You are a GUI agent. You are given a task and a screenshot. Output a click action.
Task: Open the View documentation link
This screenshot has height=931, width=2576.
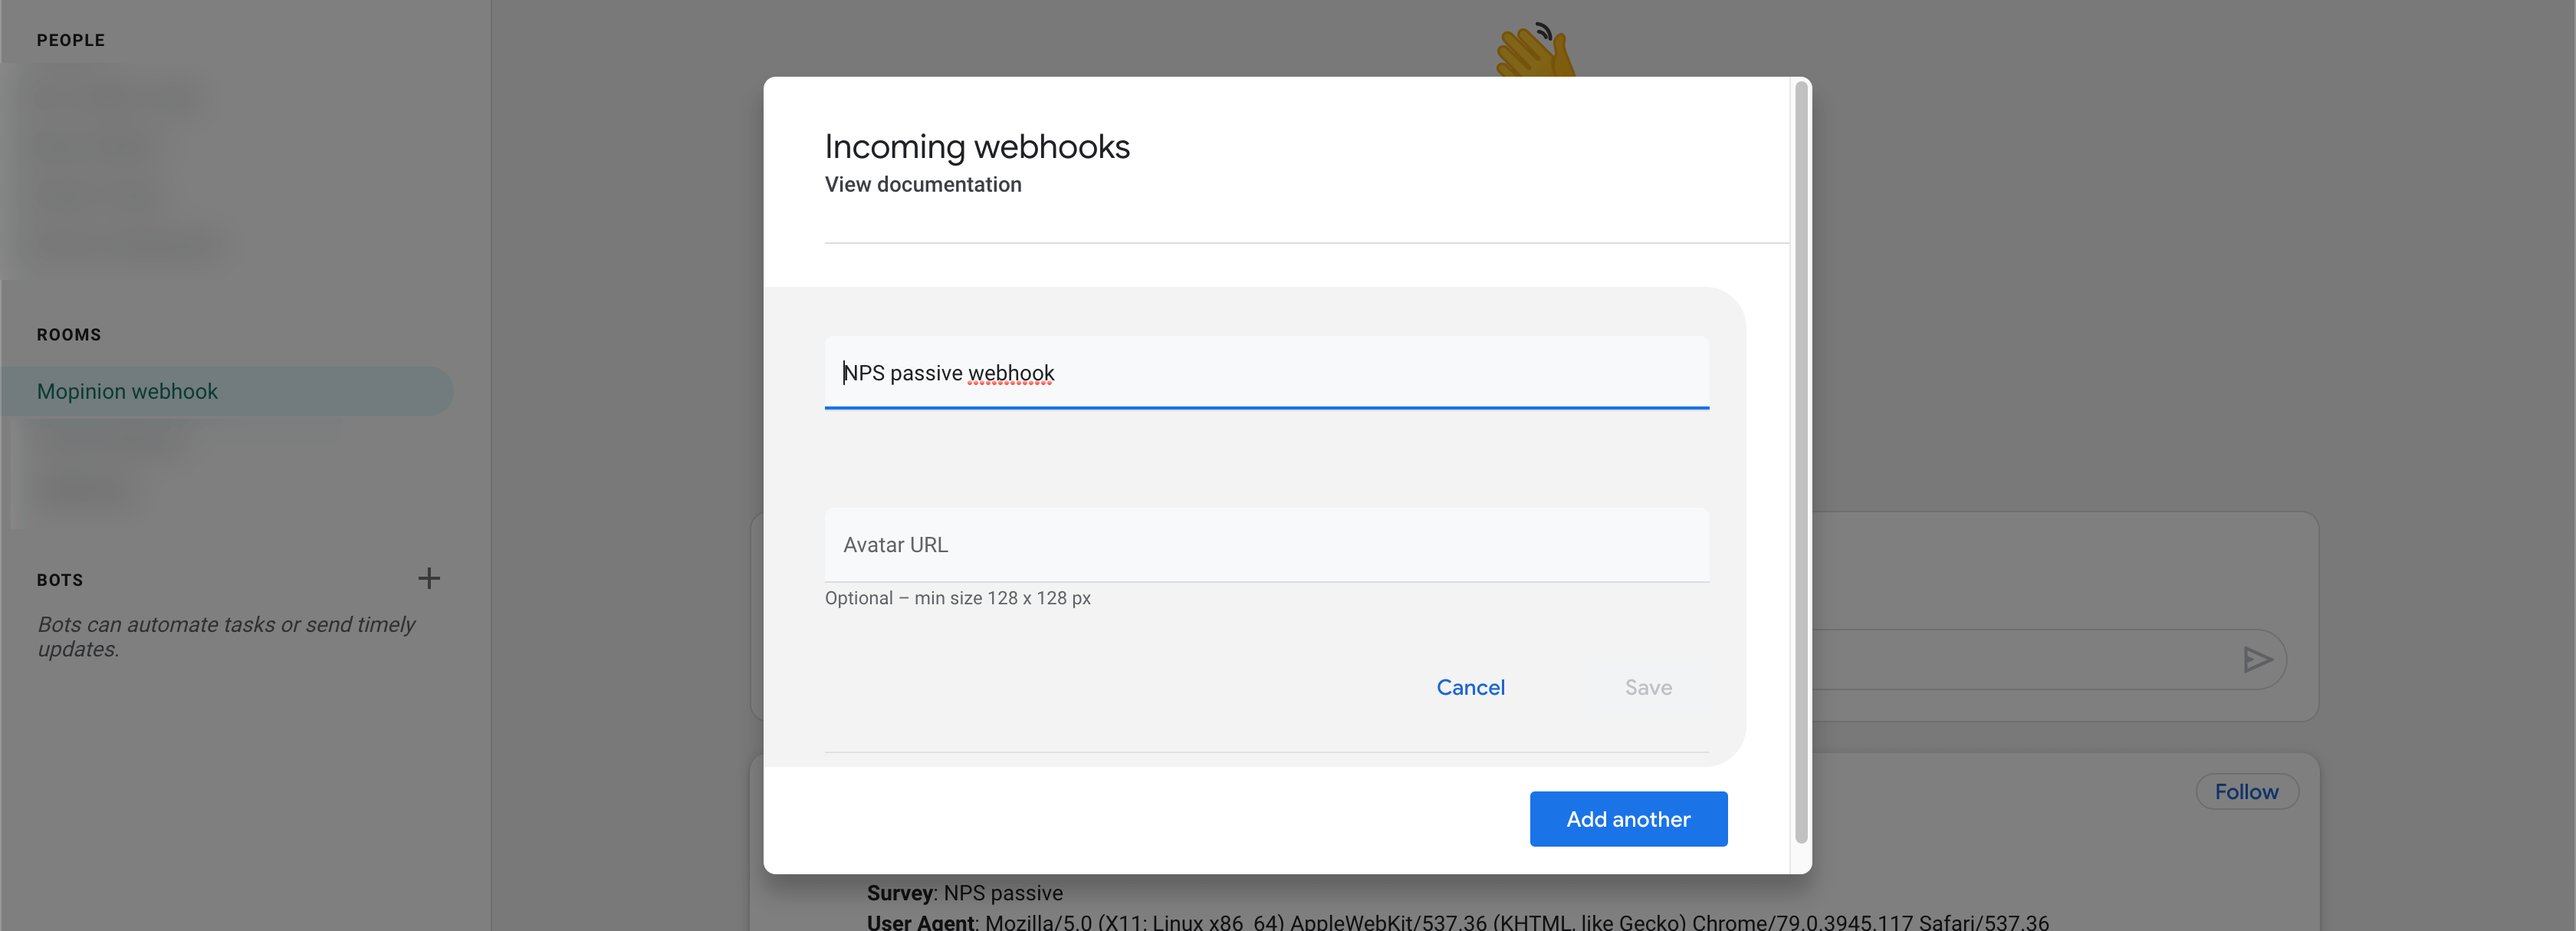click(922, 184)
